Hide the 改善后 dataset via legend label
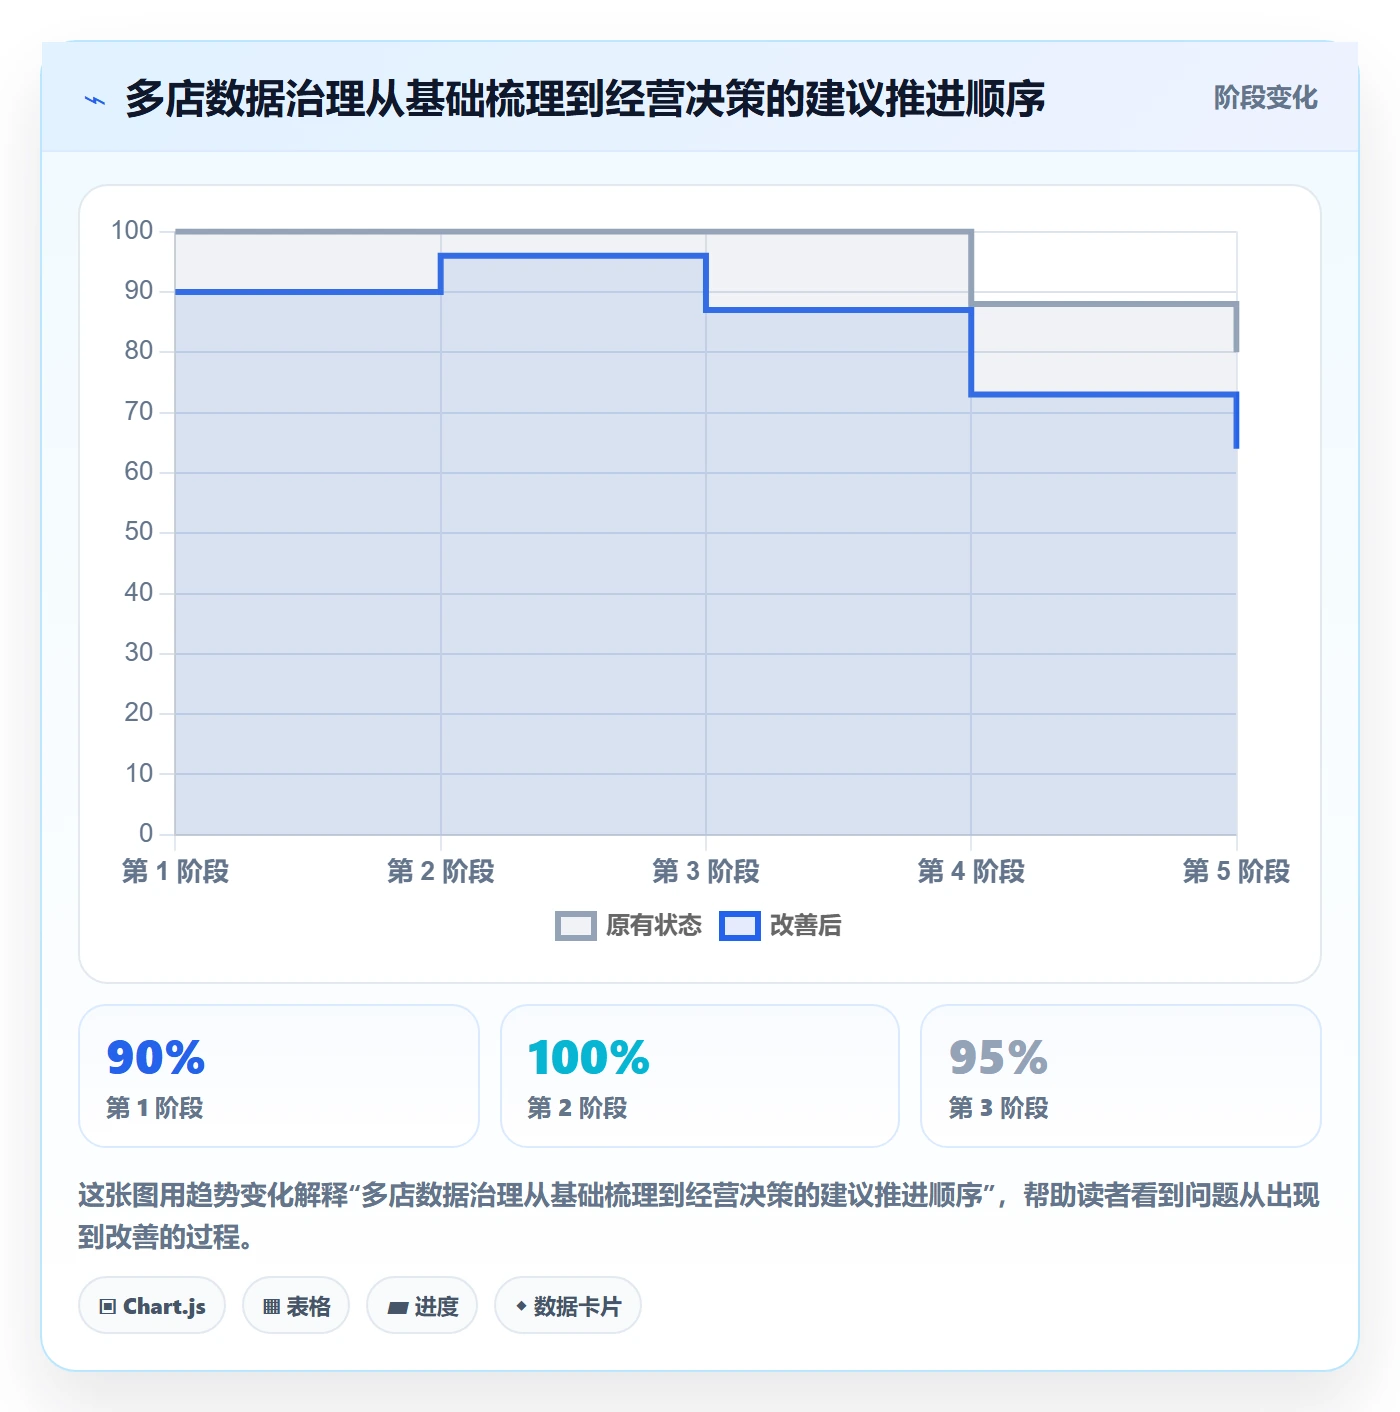This screenshot has height=1412, width=1400. [x=805, y=926]
